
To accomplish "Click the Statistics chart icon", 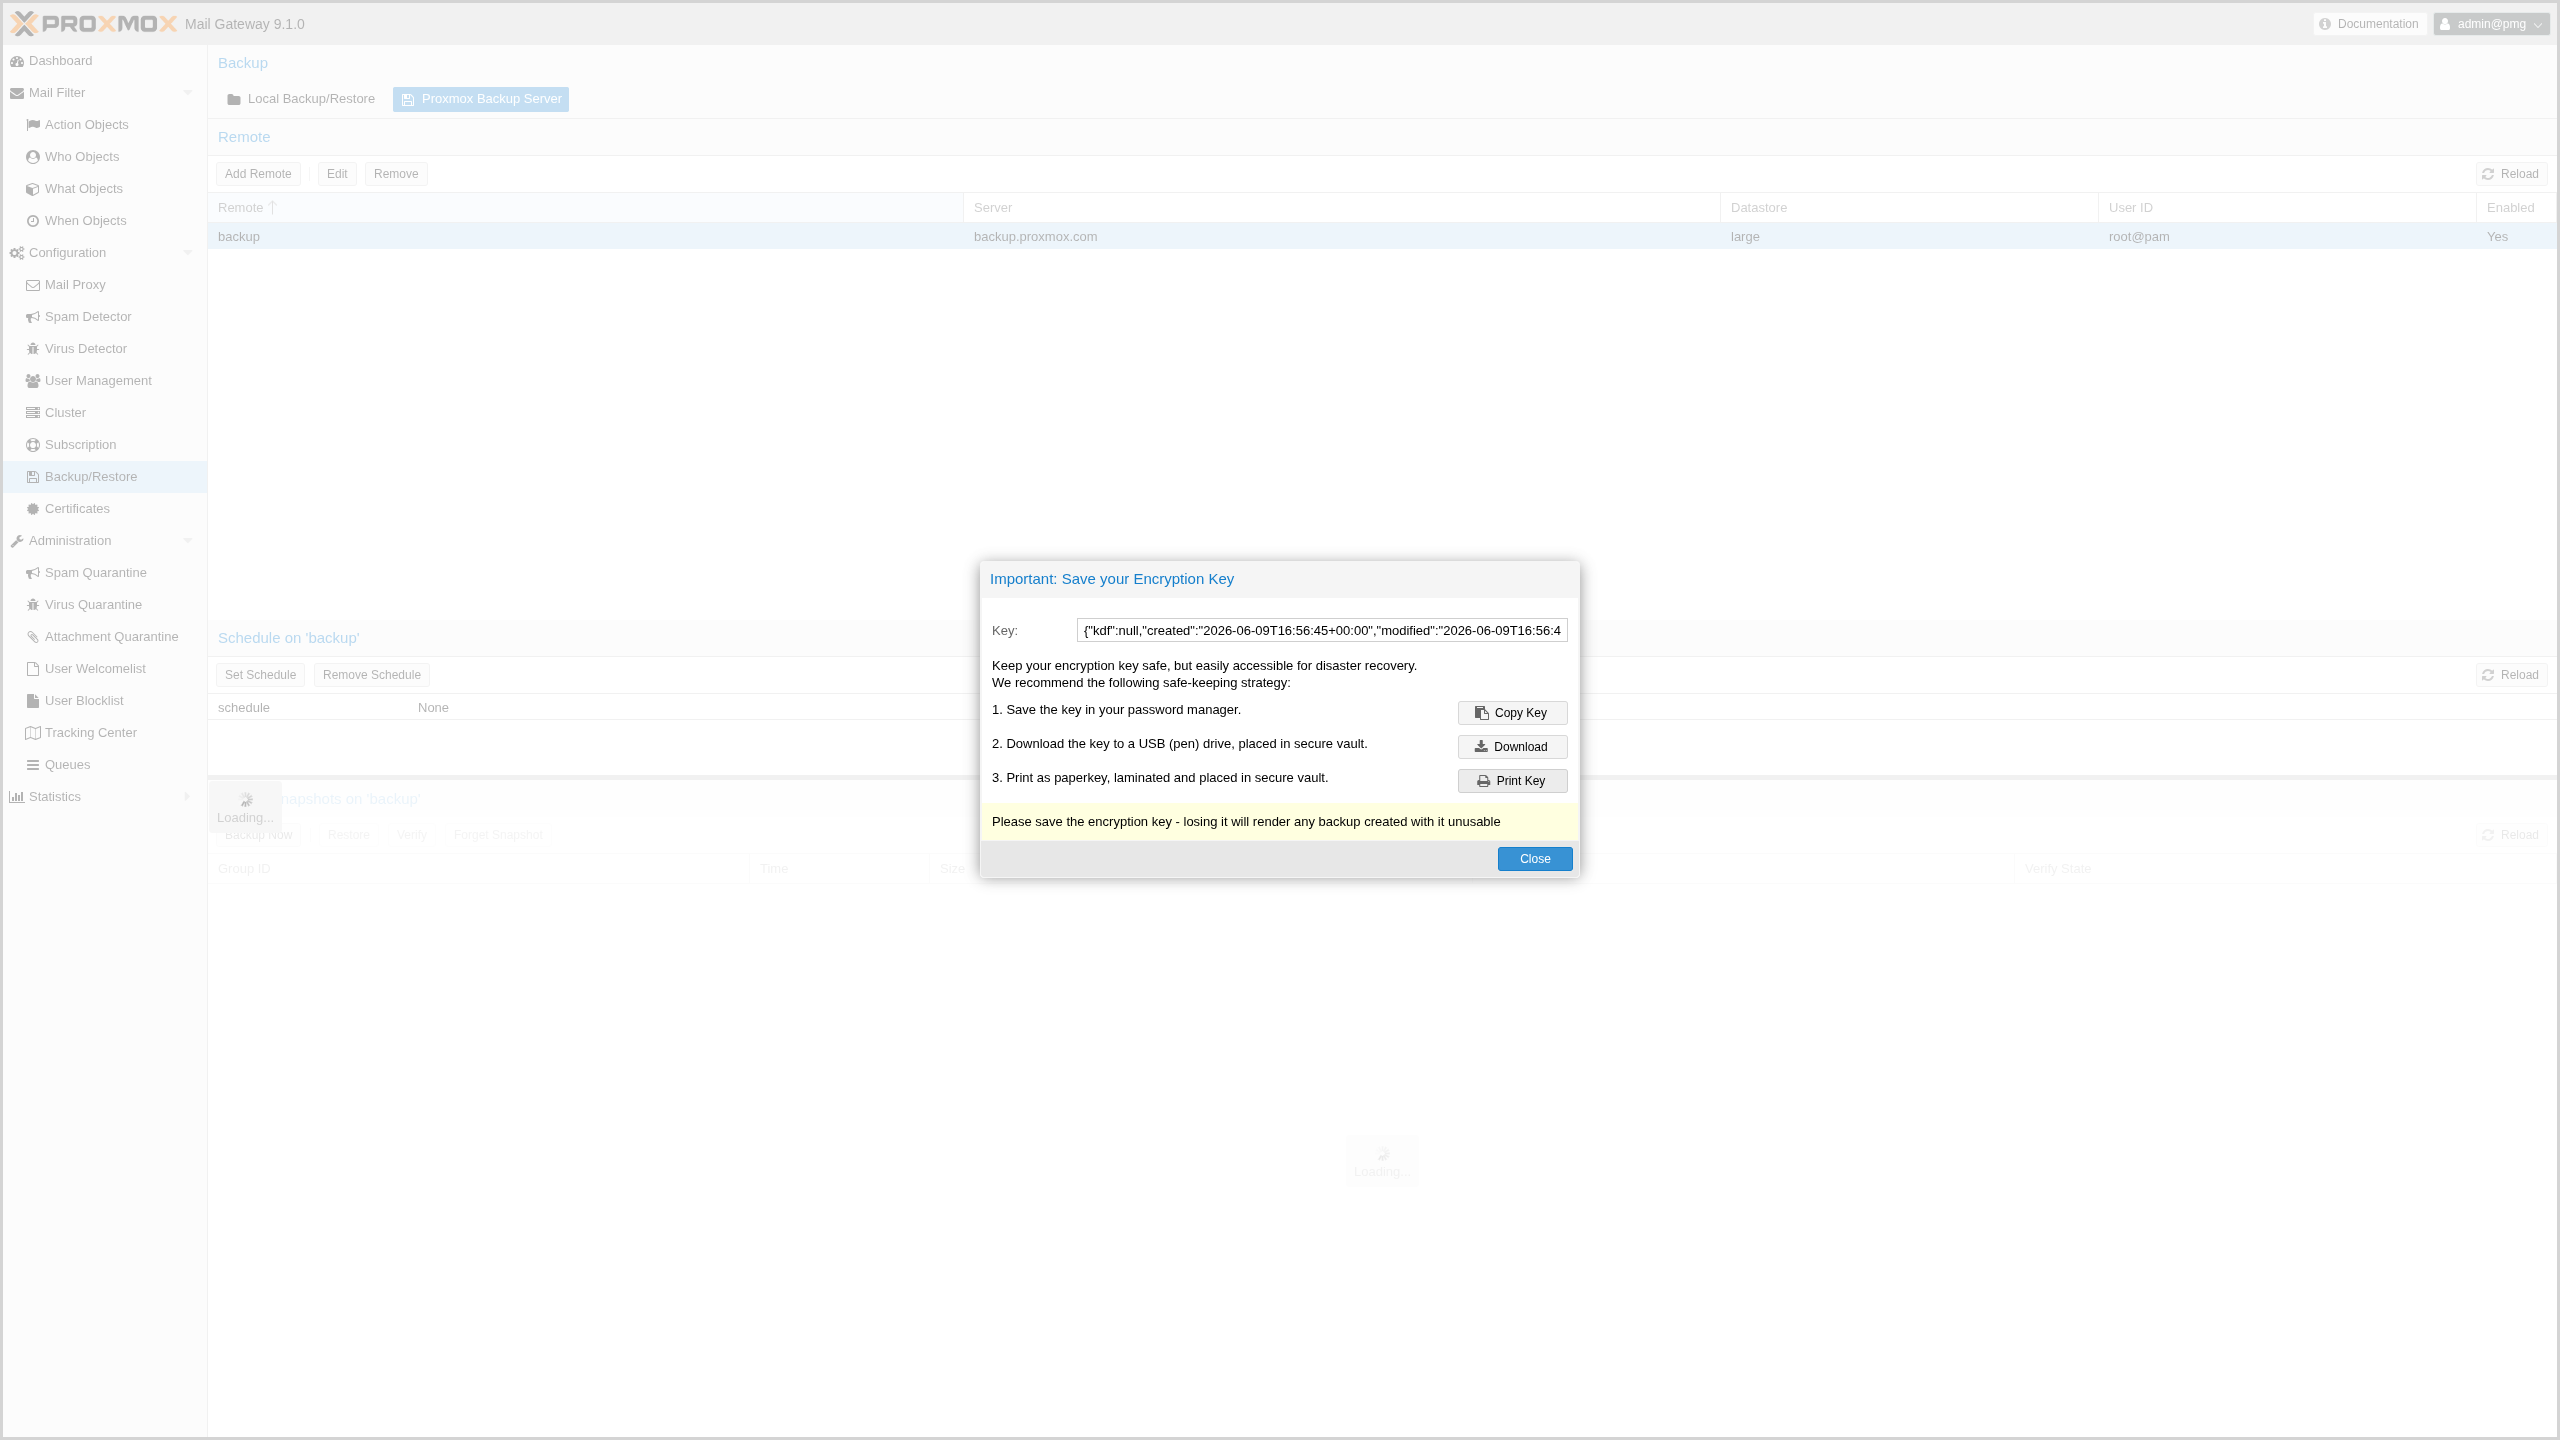I will pyautogui.click(x=17, y=797).
